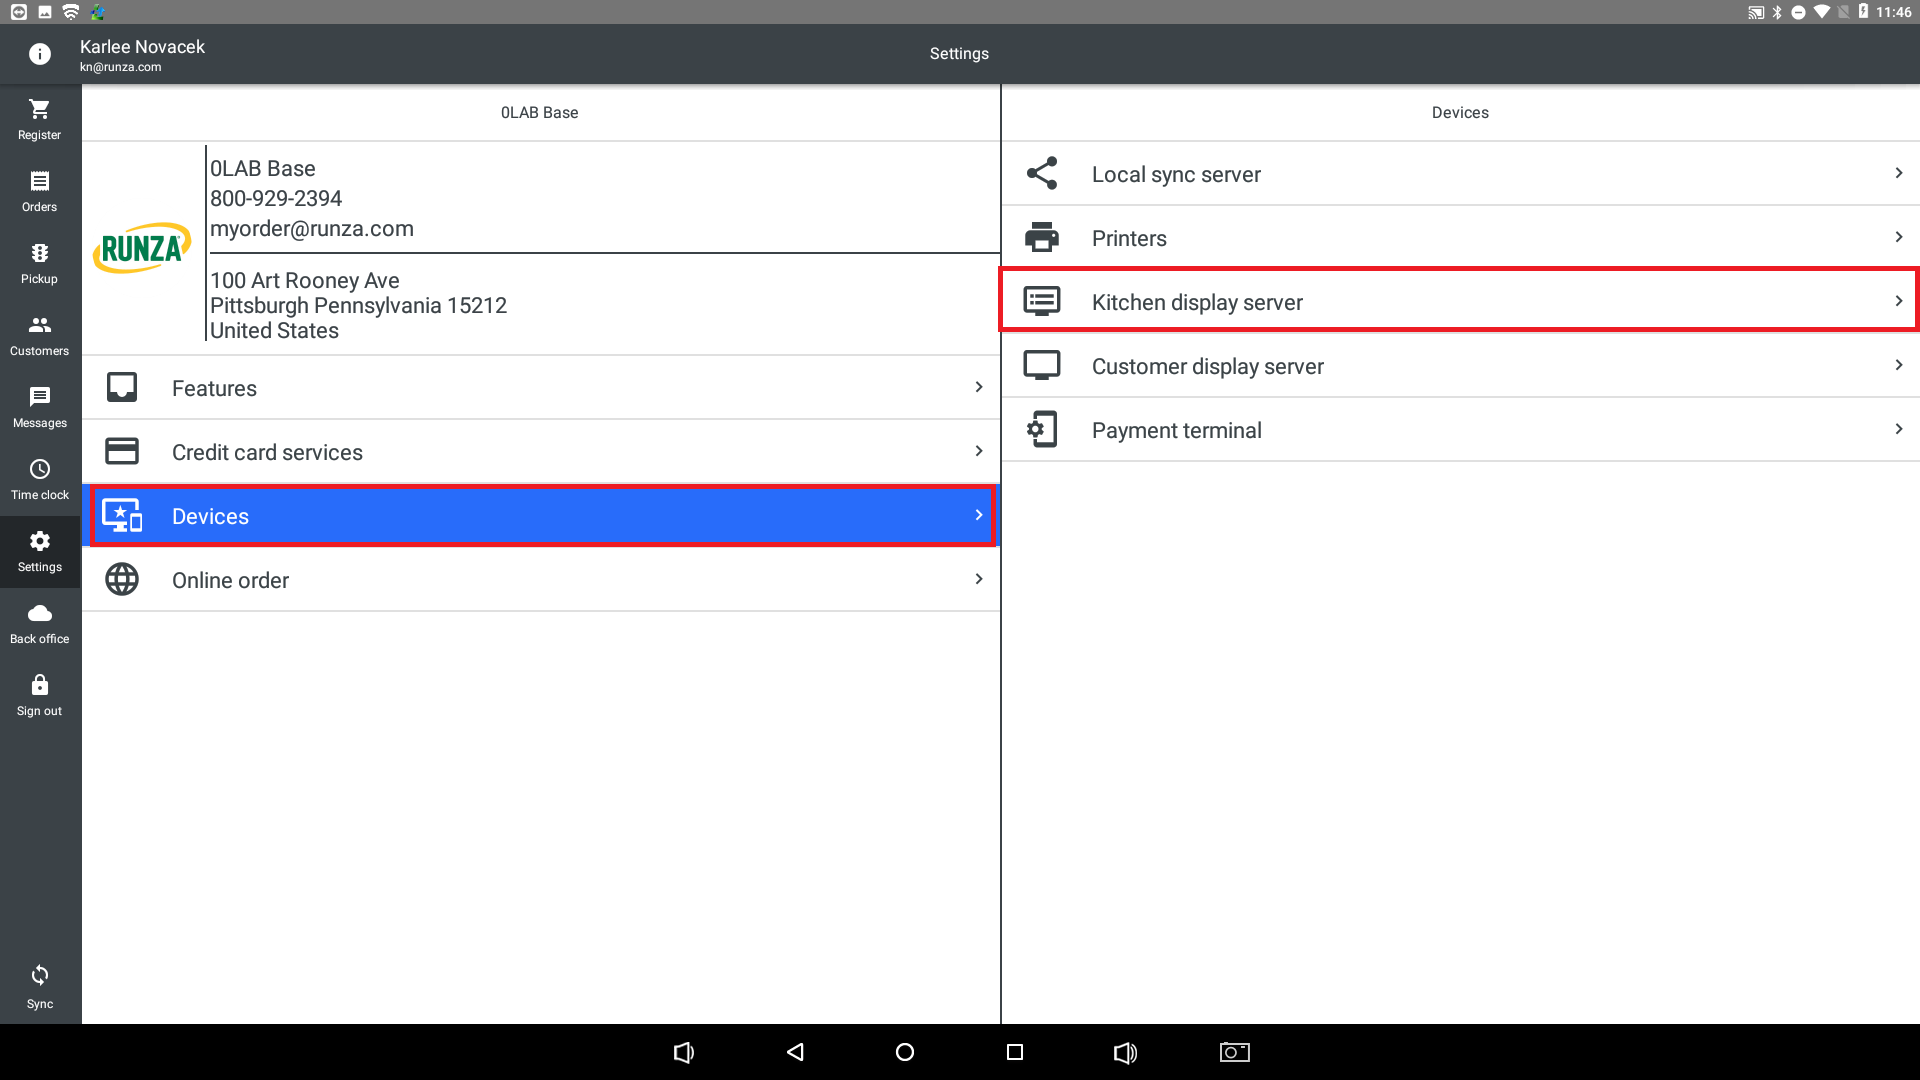Open the Pickup section
This screenshot has width=1920, height=1080.
click(39, 263)
